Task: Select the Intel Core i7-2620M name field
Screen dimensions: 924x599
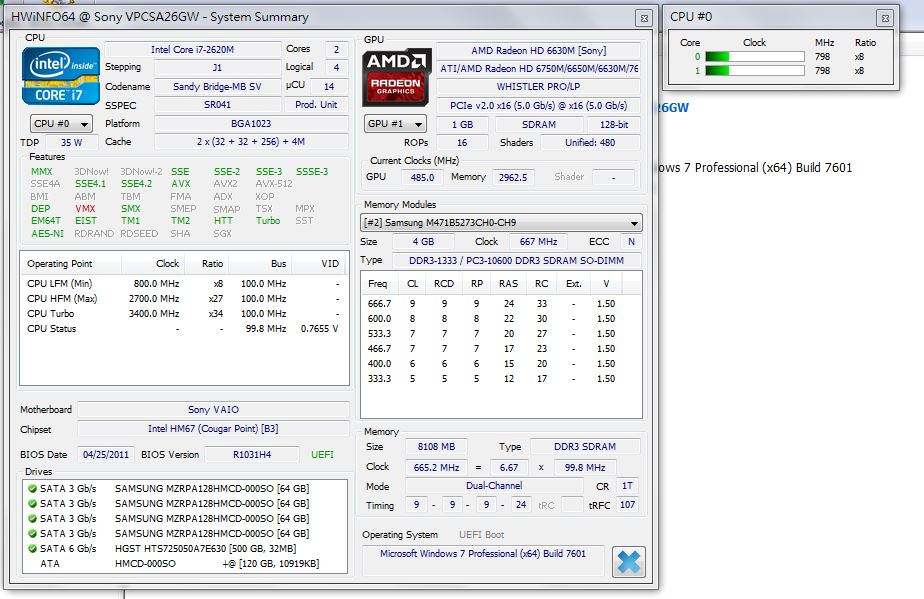Action: point(193,50)
